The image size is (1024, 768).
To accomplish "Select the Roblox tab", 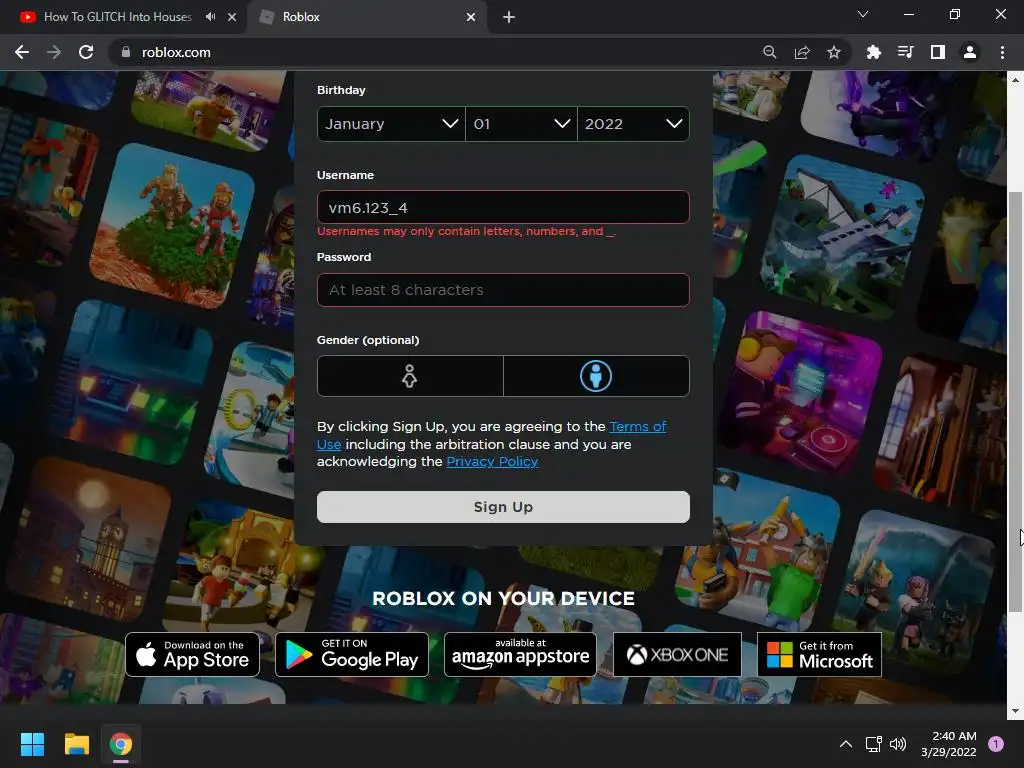I will (x=368, y=17).
